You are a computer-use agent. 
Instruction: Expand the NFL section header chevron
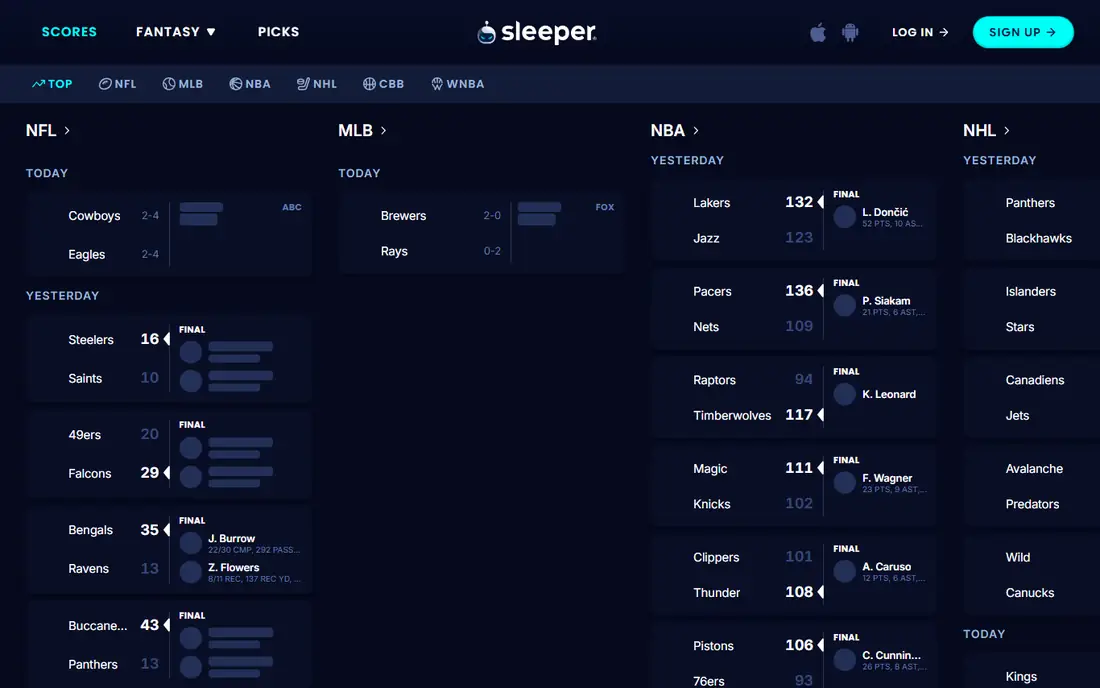tap(67, 130)
